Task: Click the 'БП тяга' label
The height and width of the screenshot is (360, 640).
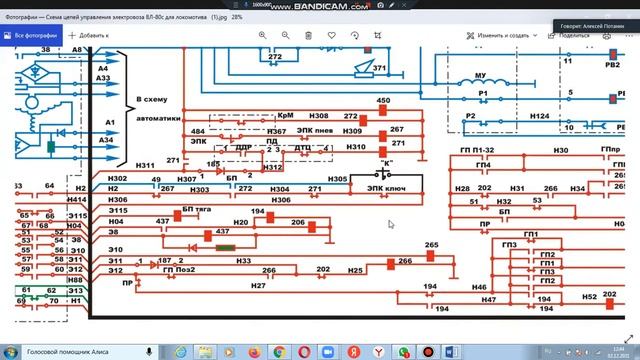Action: point(196,209)
